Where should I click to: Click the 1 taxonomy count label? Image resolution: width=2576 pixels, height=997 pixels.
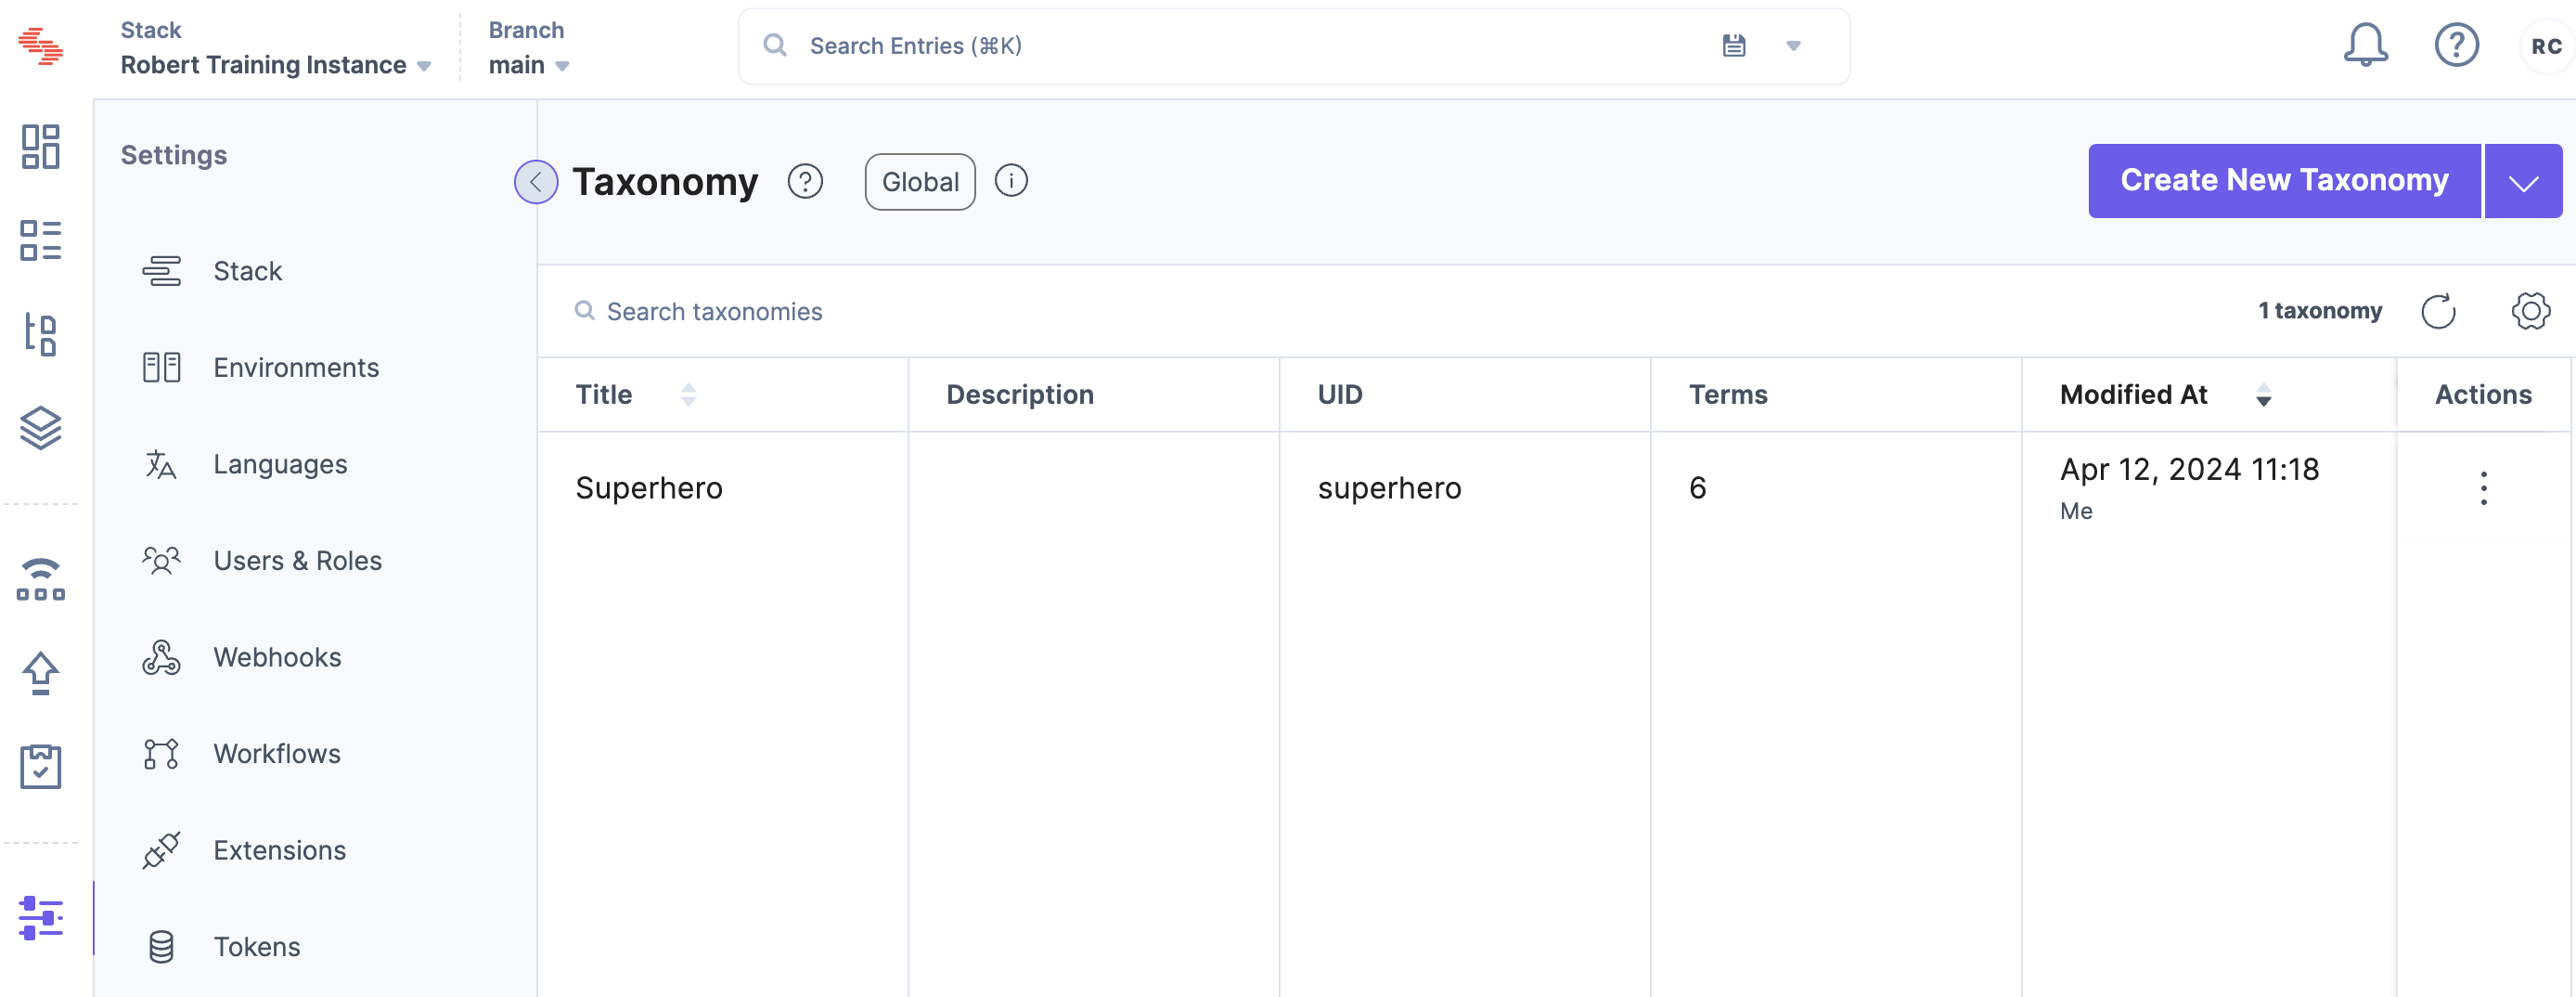click(2319, 311)
